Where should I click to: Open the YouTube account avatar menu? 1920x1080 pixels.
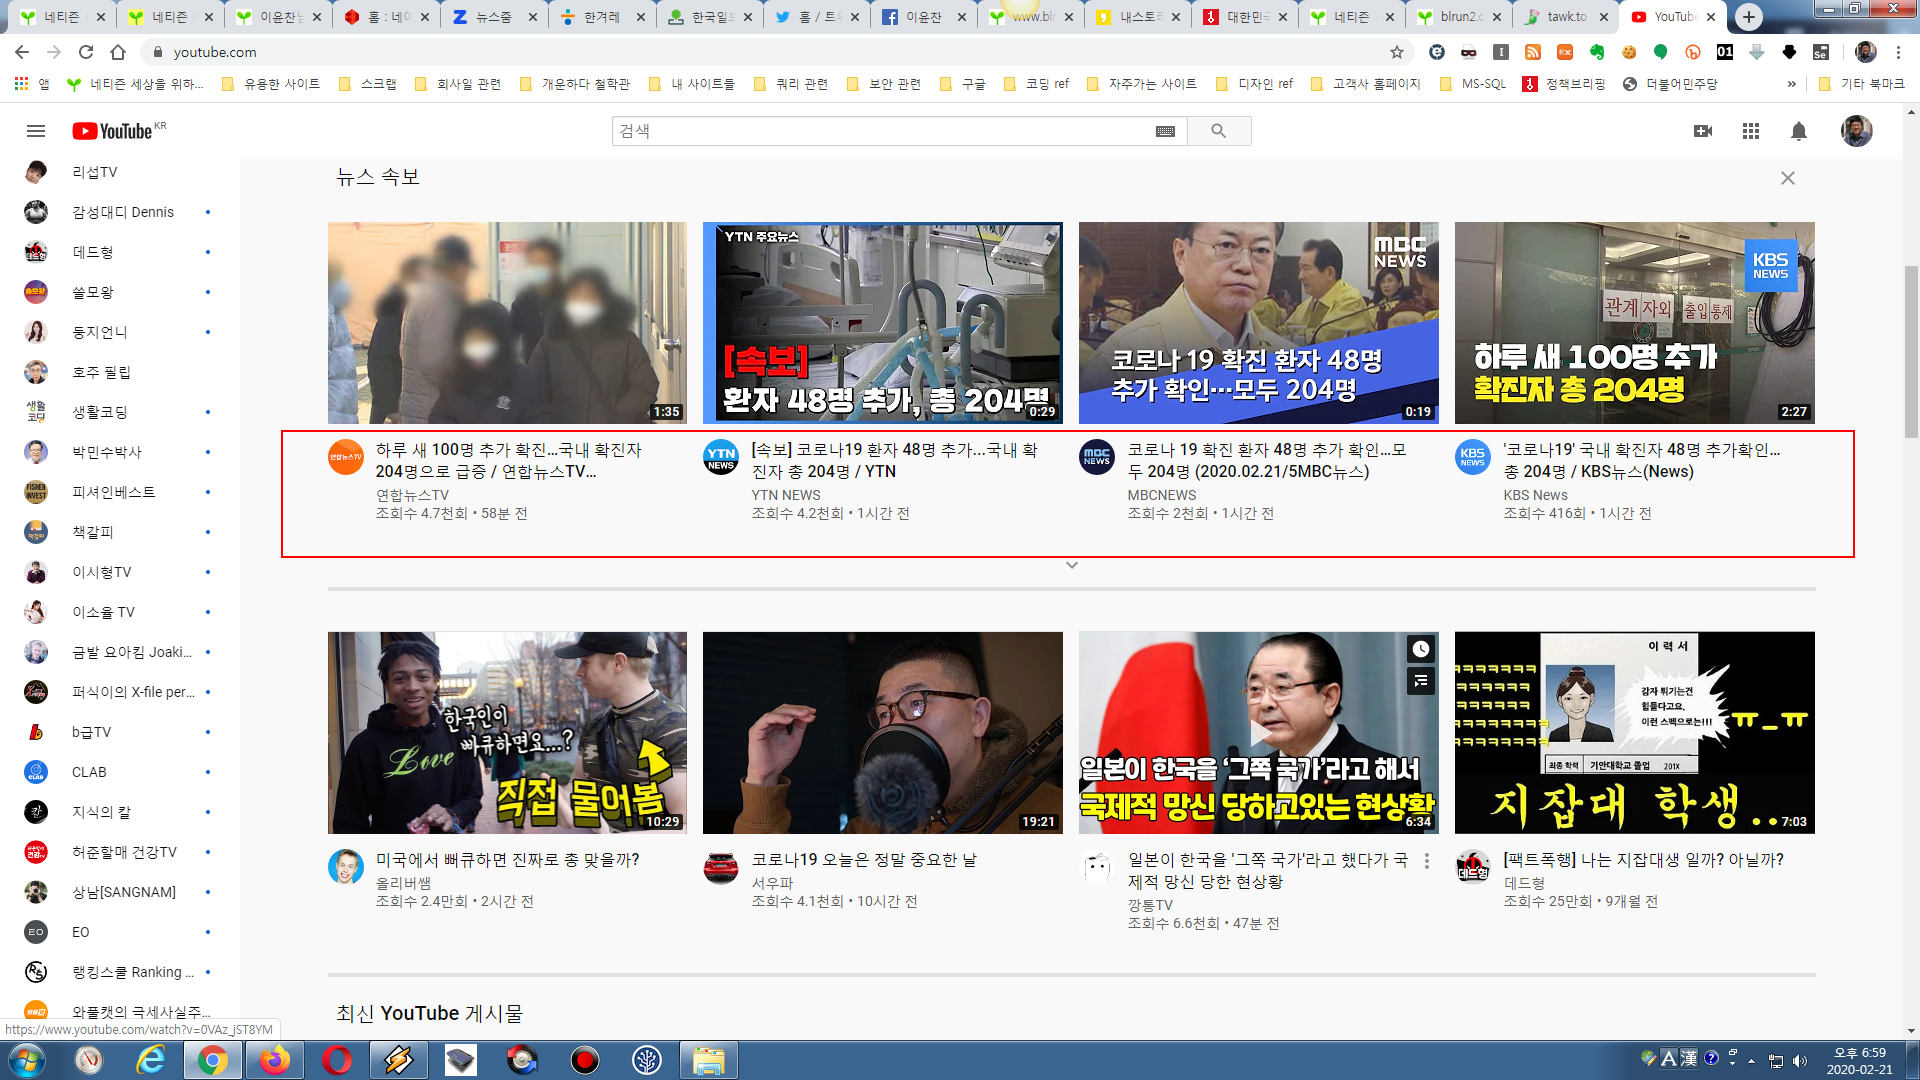point(1857,131)
